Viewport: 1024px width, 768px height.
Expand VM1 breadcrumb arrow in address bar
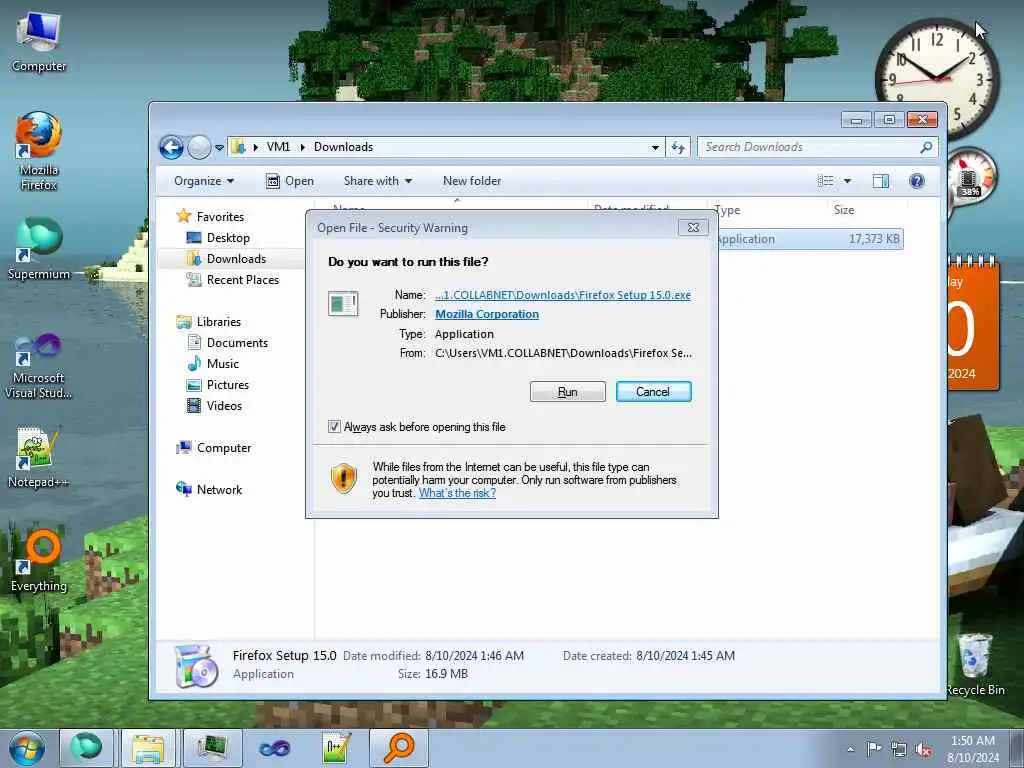point(302,148)
